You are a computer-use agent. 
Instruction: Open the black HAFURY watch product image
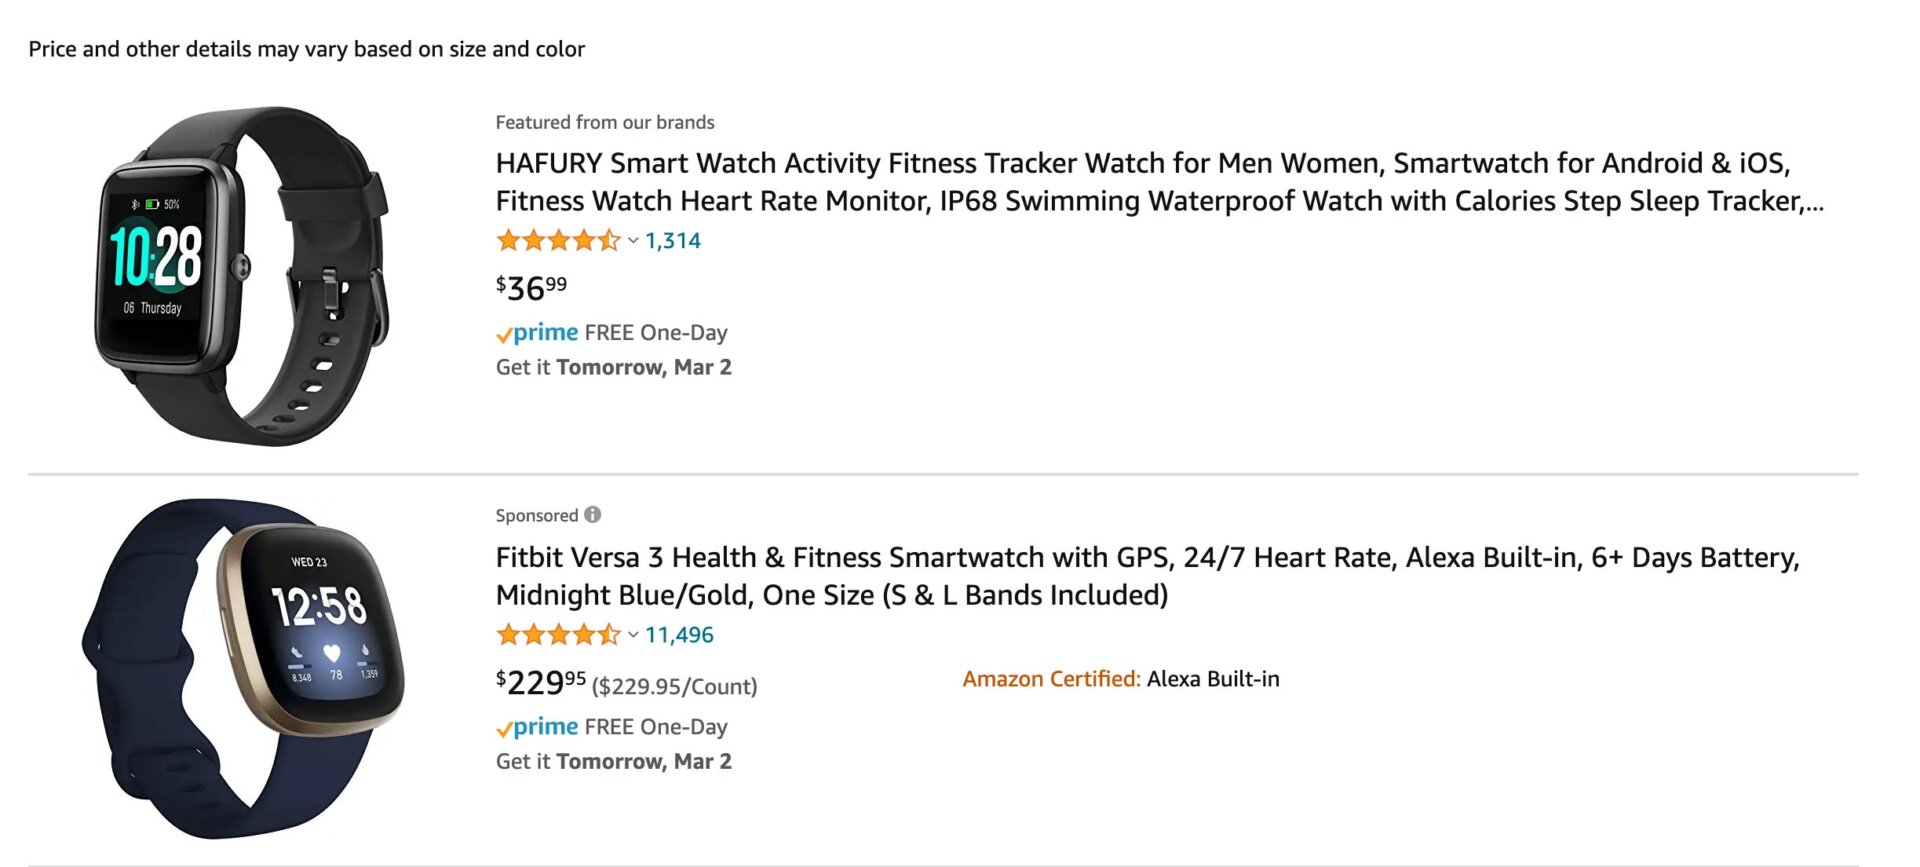coord(240,275)
